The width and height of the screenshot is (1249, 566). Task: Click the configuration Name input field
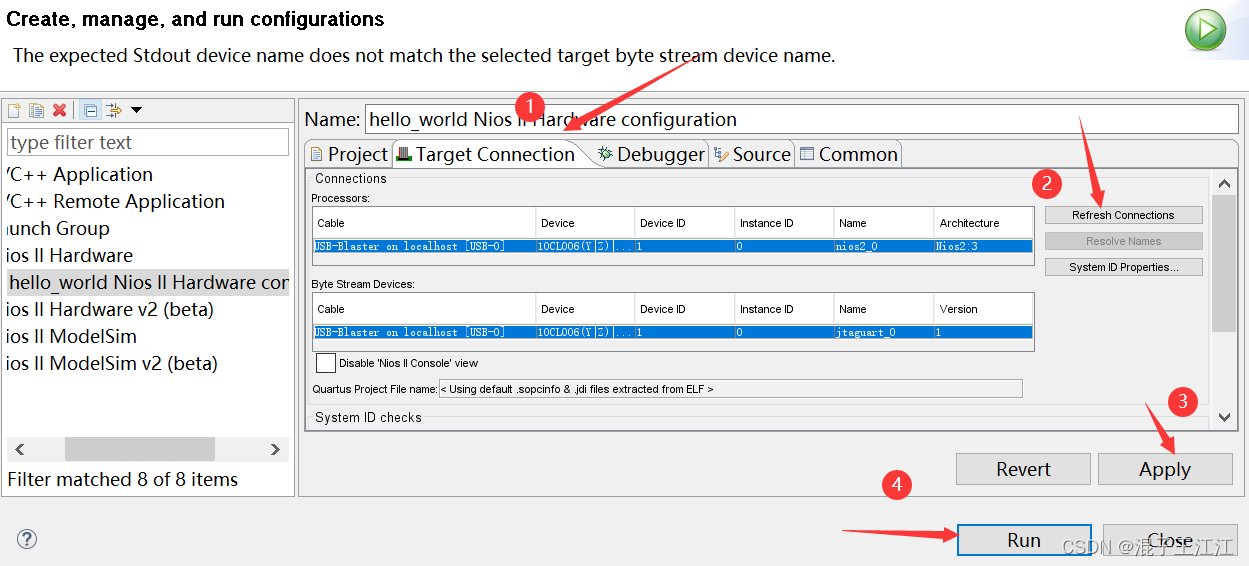click(802, 119)
